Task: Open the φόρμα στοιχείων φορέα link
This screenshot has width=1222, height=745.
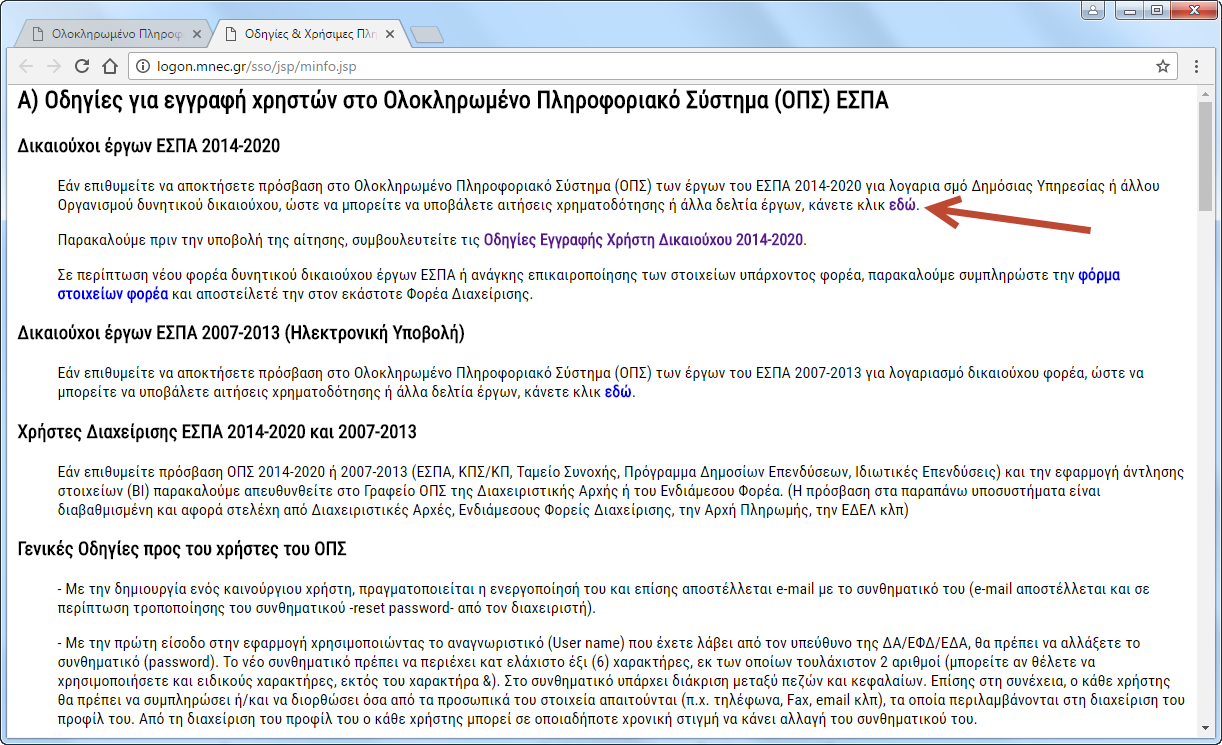Action: 1098,275
